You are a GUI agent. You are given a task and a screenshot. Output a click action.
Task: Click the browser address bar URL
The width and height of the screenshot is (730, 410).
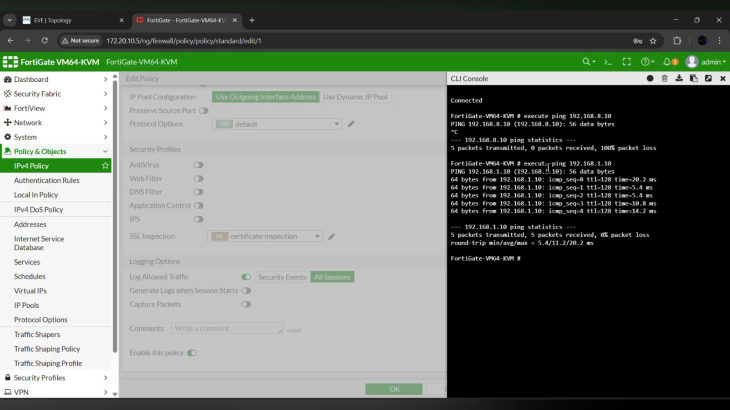tap(184, 41)
